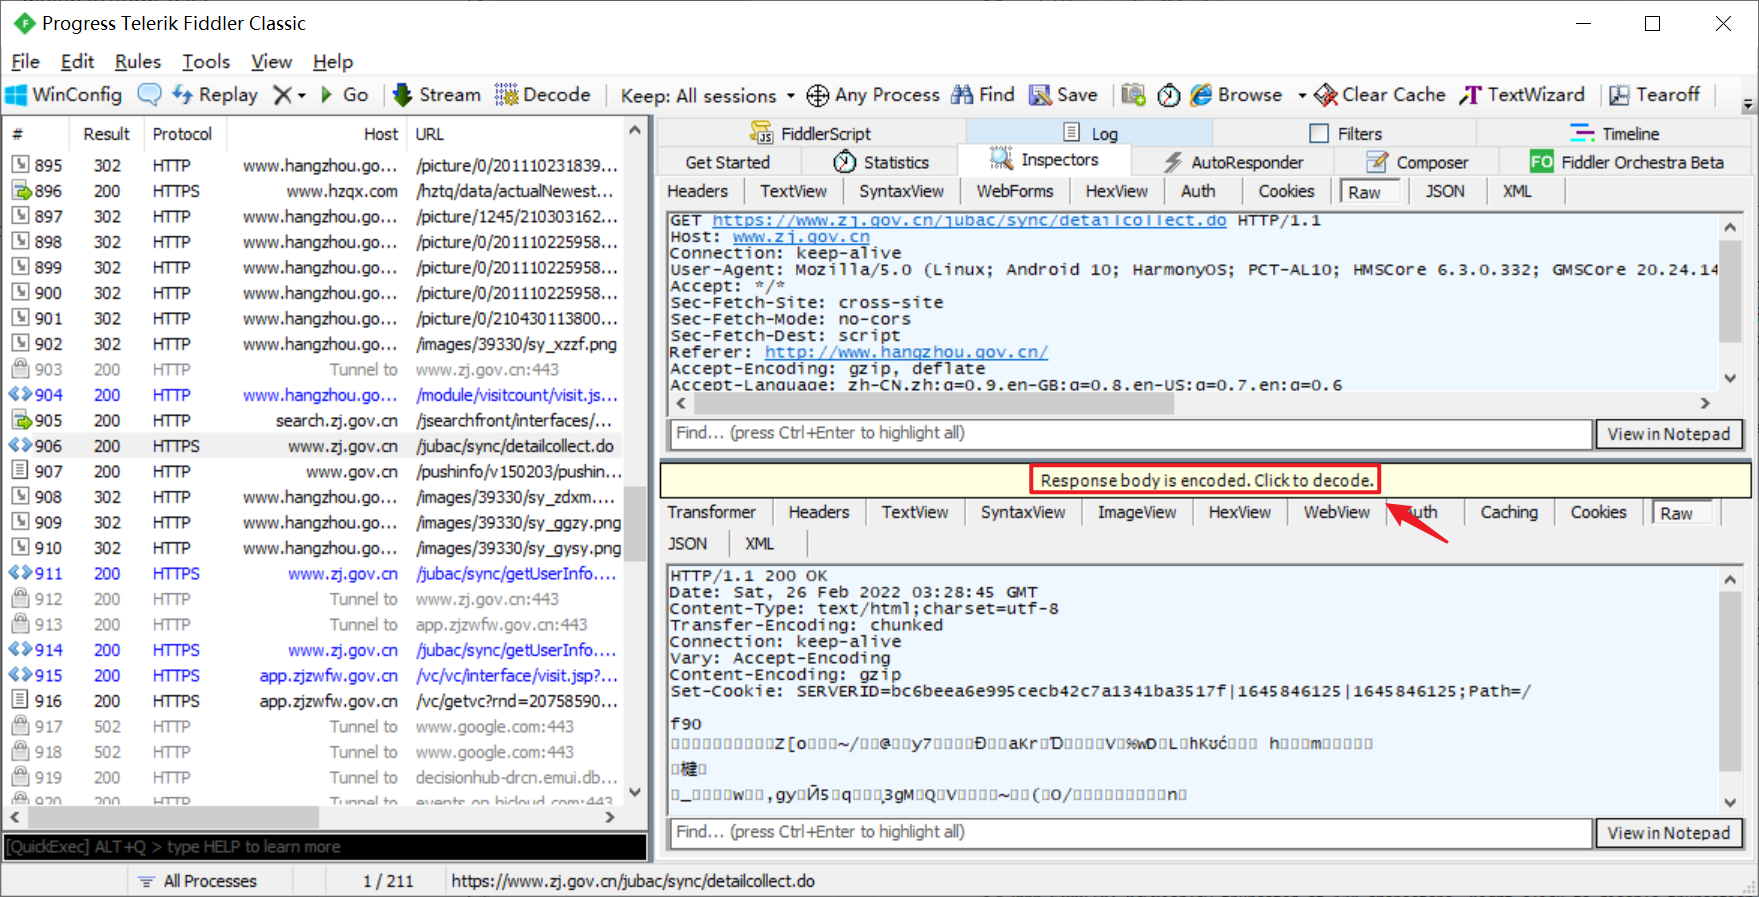Toggle Decode mode in the toolbar
Image resolution: width=1759 pixels, height=897 pixels.
click(x=543, y=95)
